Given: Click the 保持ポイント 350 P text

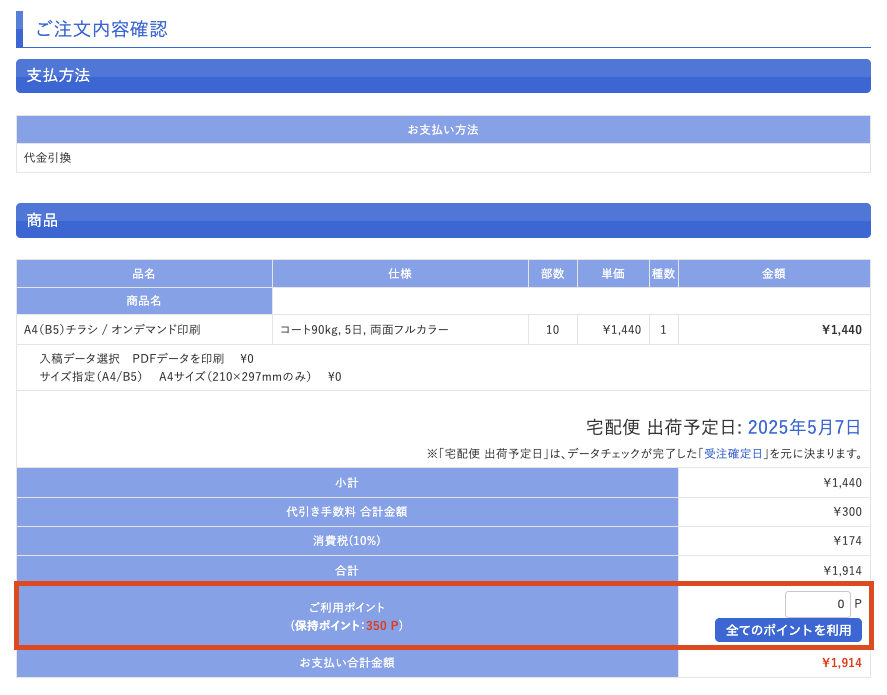Looking at the screenshot, I should click(x=347, y=626).
